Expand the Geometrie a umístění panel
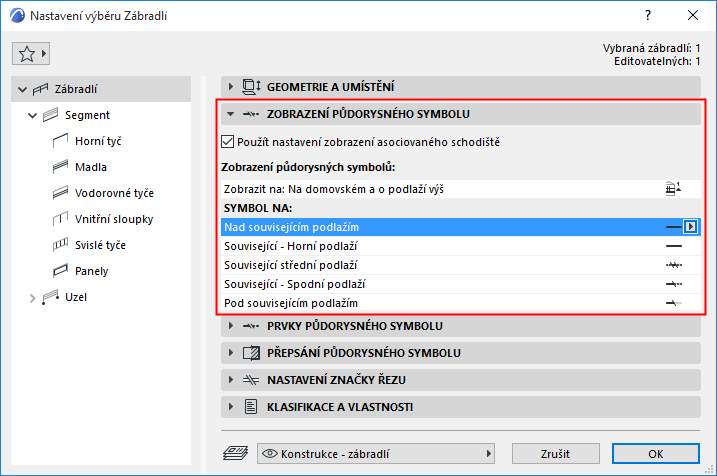This screenshot has height=476, width=717. coord(232,87)
